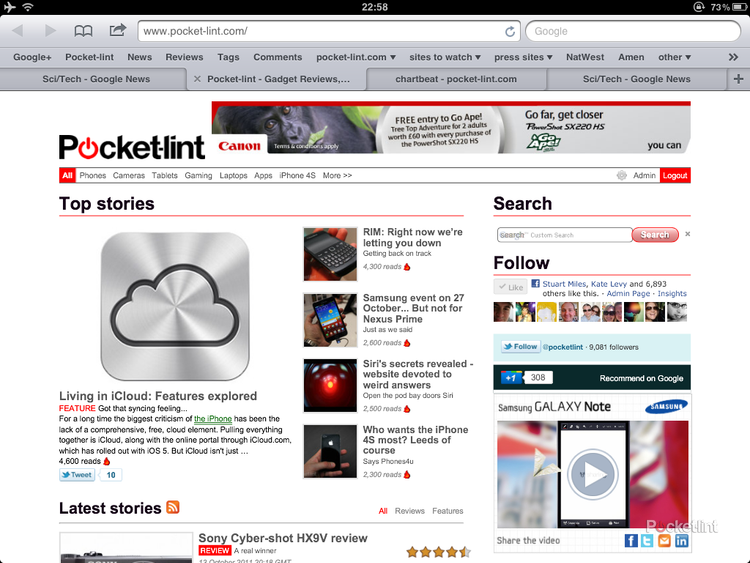This screenshot has width=750, height=563.
Task: Open the Samsung event on 27 October headline
Action: point(413,309)
